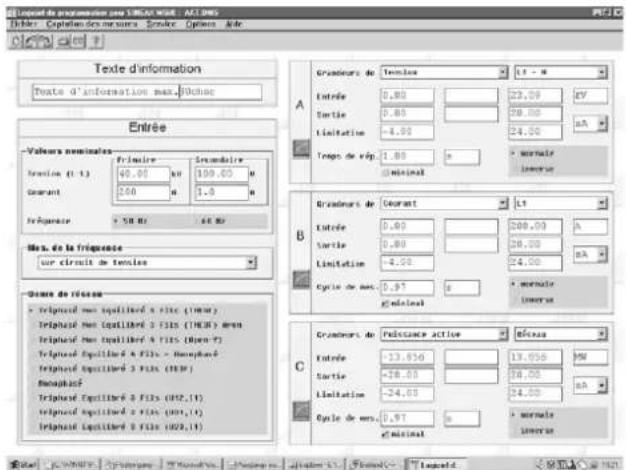Open the Service menu
Image resolution: width=626 pixels, height=470 pixels.
(161, 24)
